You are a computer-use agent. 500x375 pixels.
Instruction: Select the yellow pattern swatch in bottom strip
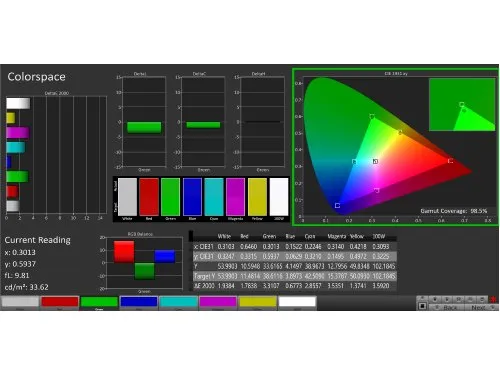257,302
